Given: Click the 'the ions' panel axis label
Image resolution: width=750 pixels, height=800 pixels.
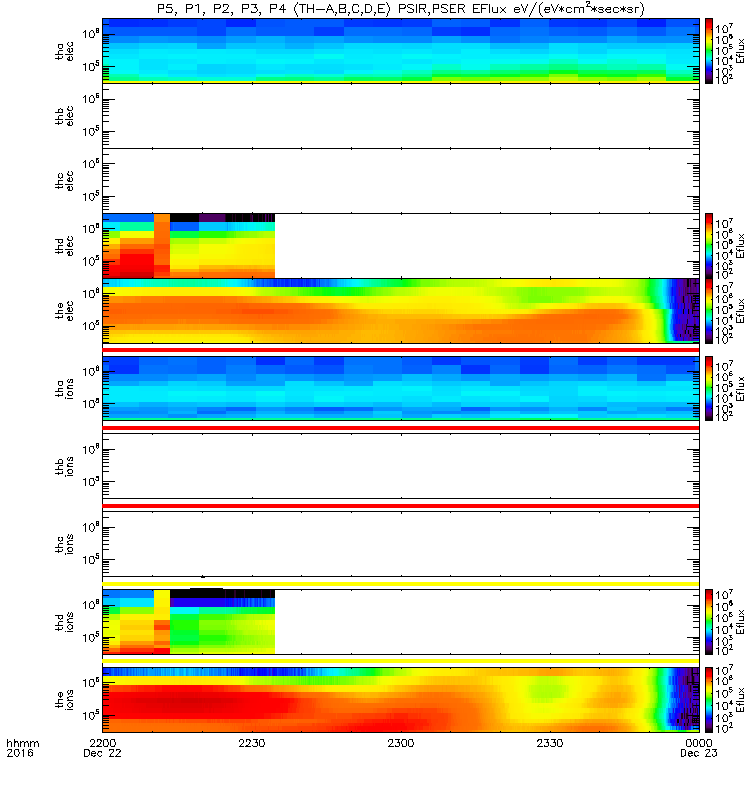Looking at the screenshot, I should 64,700.
